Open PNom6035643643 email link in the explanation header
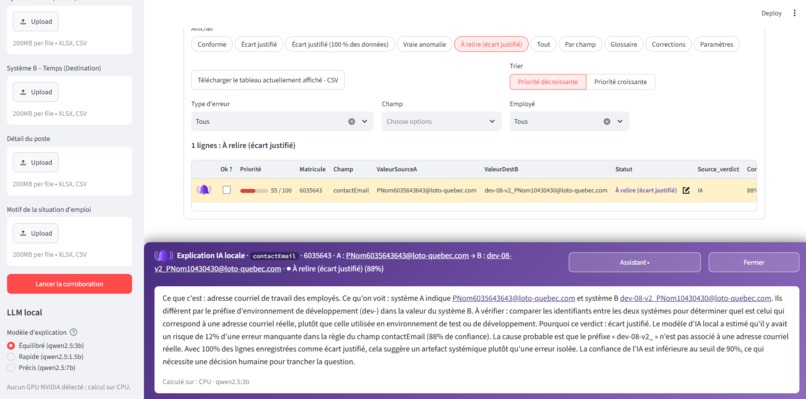Viewport: 806px width, 399px height. 407,256
